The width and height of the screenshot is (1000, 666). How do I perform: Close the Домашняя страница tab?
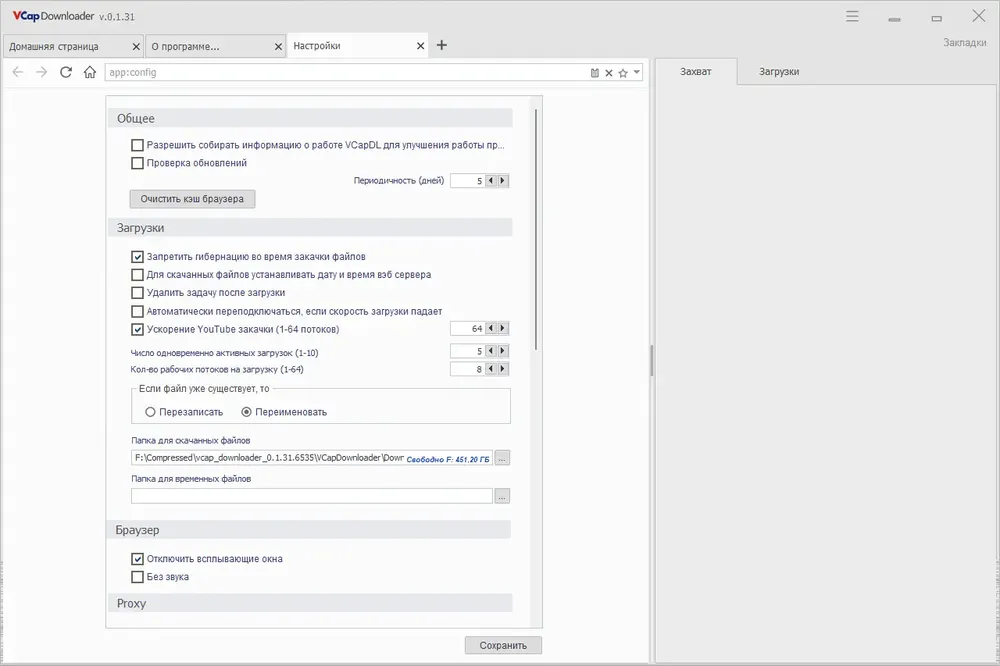tap(136, 47)
